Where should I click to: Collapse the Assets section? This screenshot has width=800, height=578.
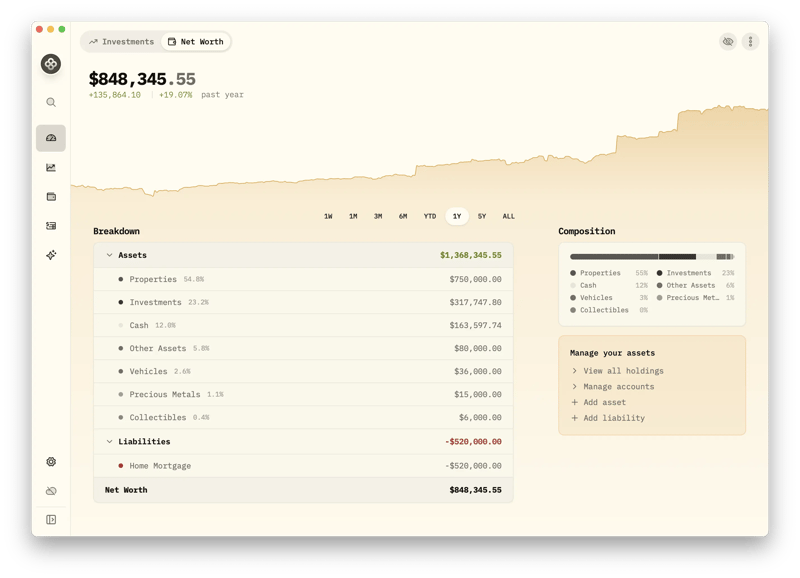(x=109, y=255)
